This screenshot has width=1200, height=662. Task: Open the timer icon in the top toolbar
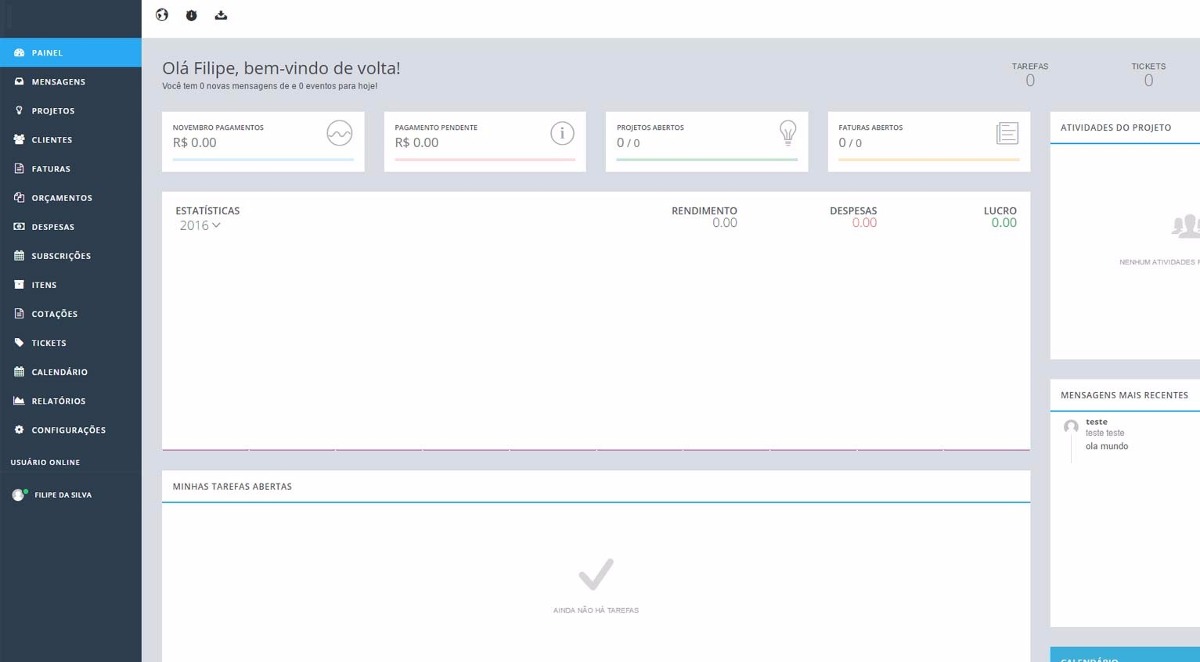pyautogui.click(x=190, y=15)
